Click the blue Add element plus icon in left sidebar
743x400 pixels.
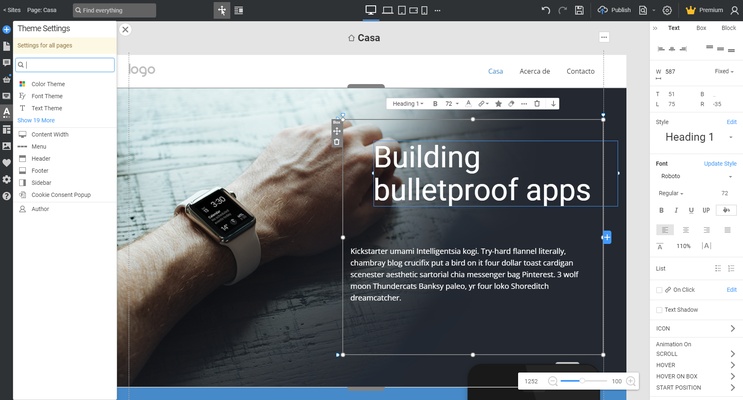(x=6, y=29)
